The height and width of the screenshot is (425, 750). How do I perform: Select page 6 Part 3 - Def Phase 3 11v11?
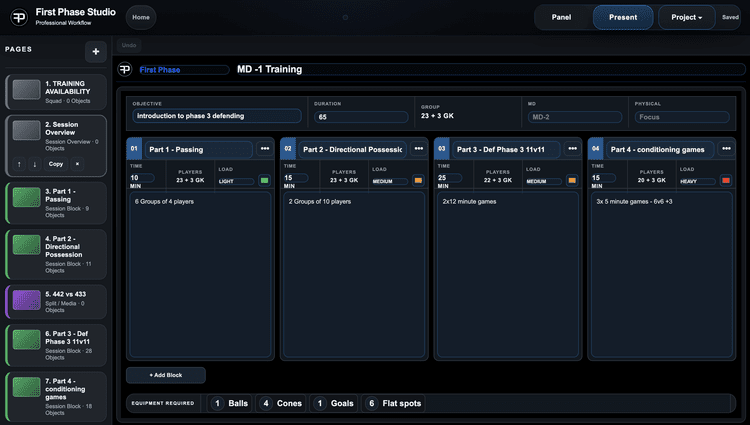[x=56, y=345]
